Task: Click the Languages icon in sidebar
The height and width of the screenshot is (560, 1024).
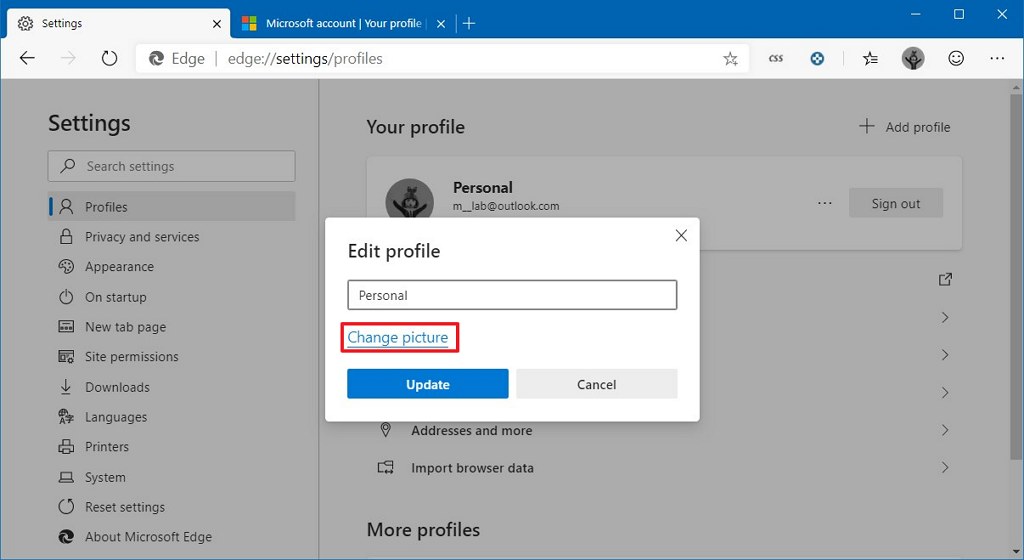Action: coord(66,416)
